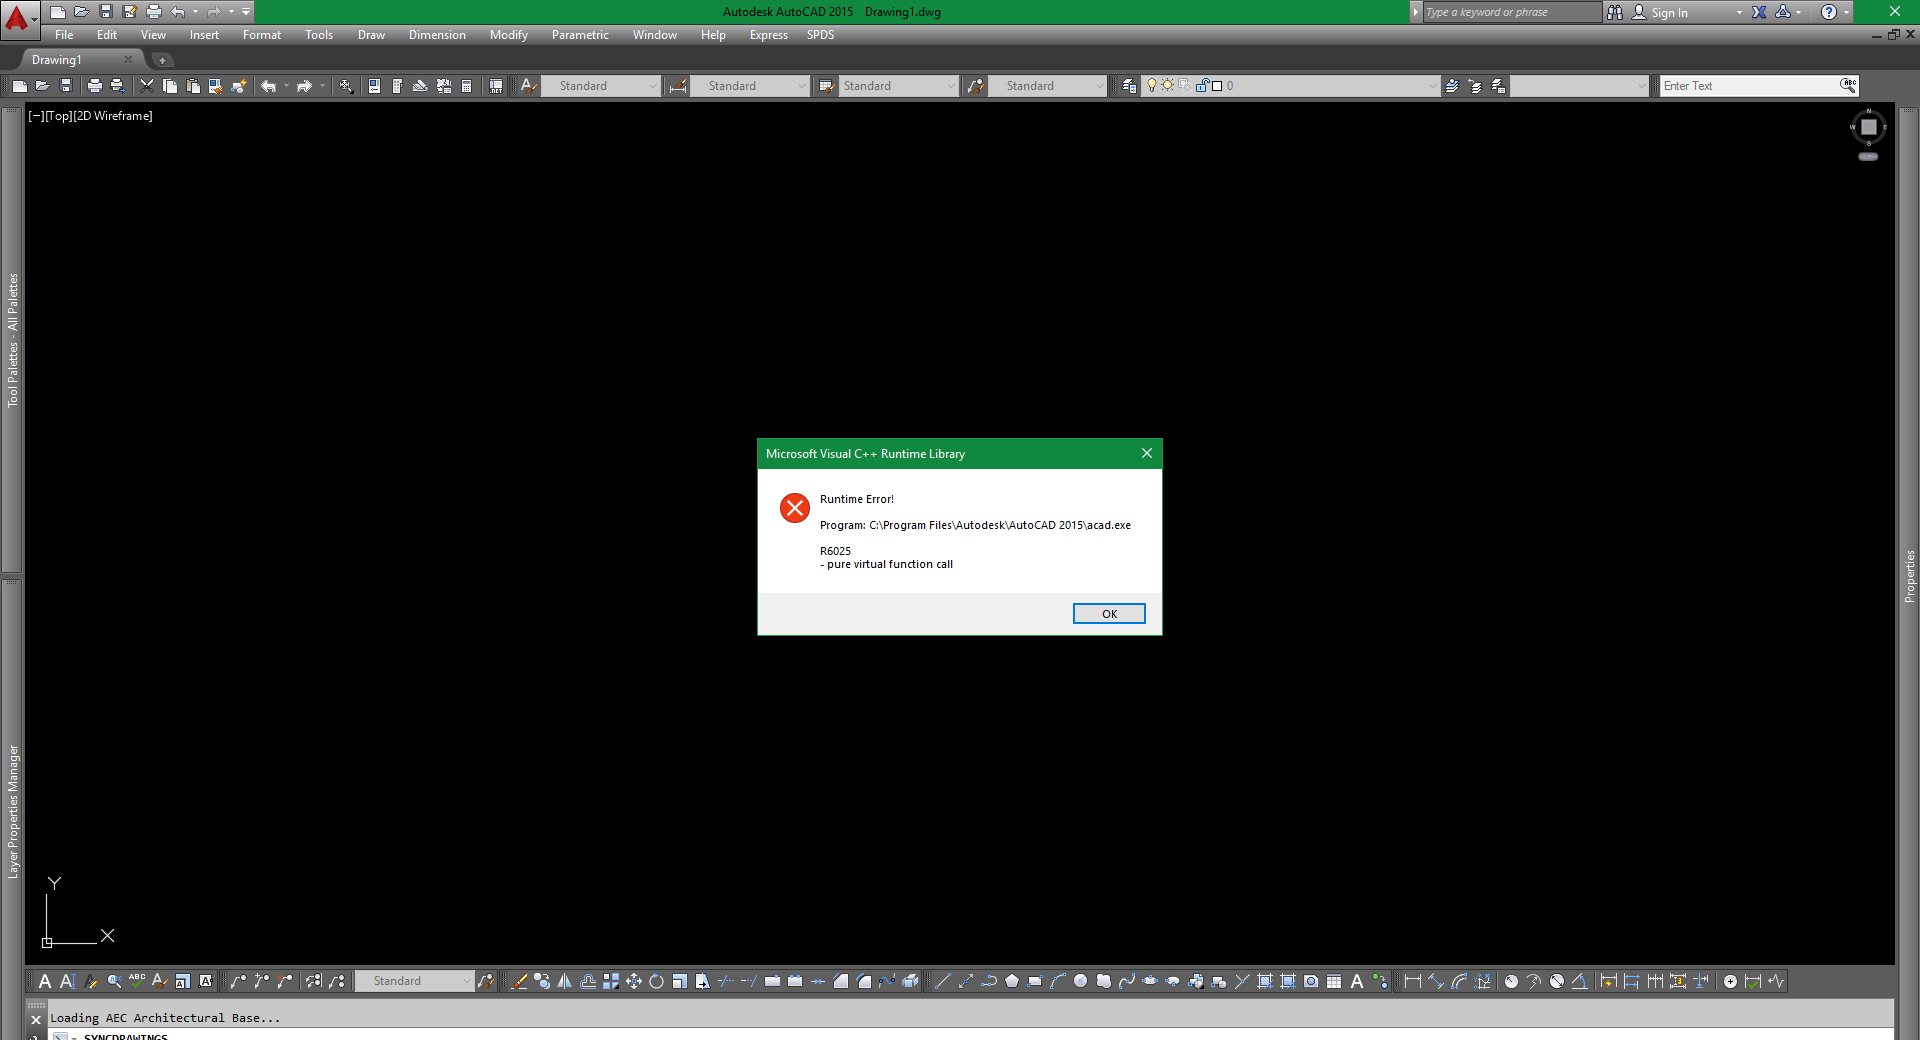Click the Cut scissors icon
This screenshot has width=1920, height=1040.
tap(147, 86)
